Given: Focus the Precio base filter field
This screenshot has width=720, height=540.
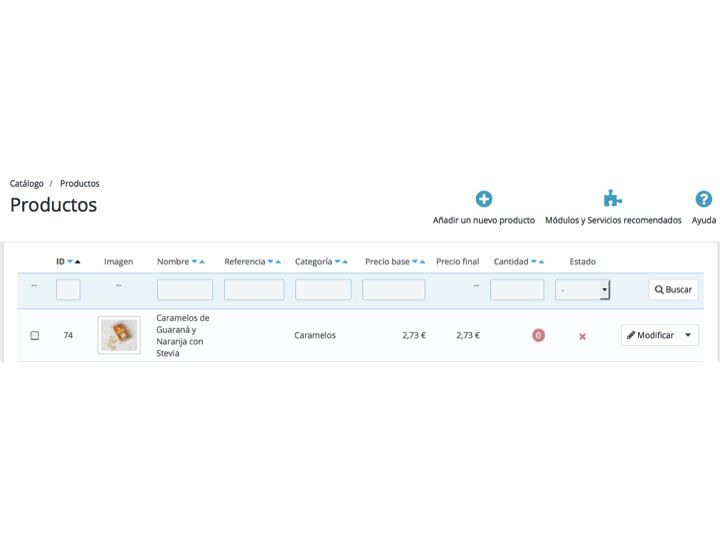Looking at the screenshot, I should pyautogui.click(x=394, y=290).
